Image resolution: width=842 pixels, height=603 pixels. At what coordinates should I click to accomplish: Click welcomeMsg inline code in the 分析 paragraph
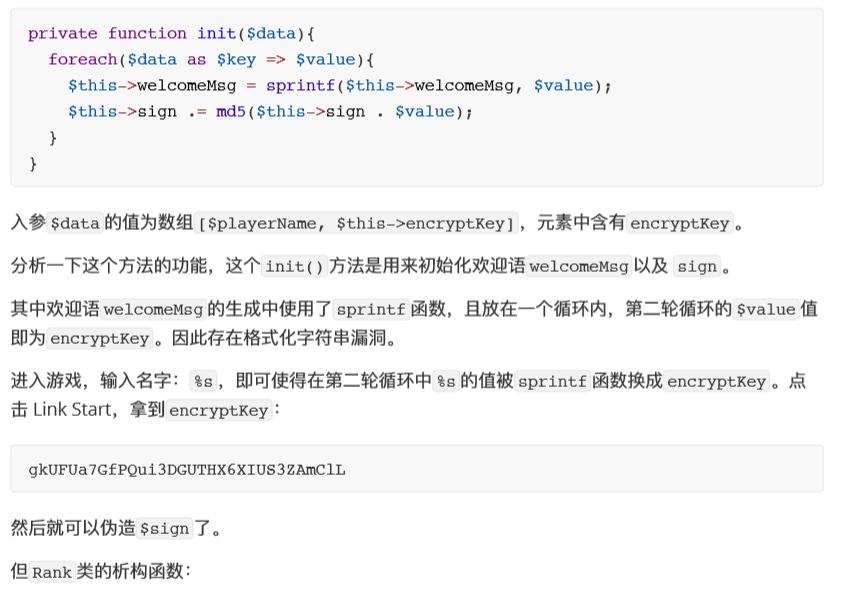click(x=579, y=267)
